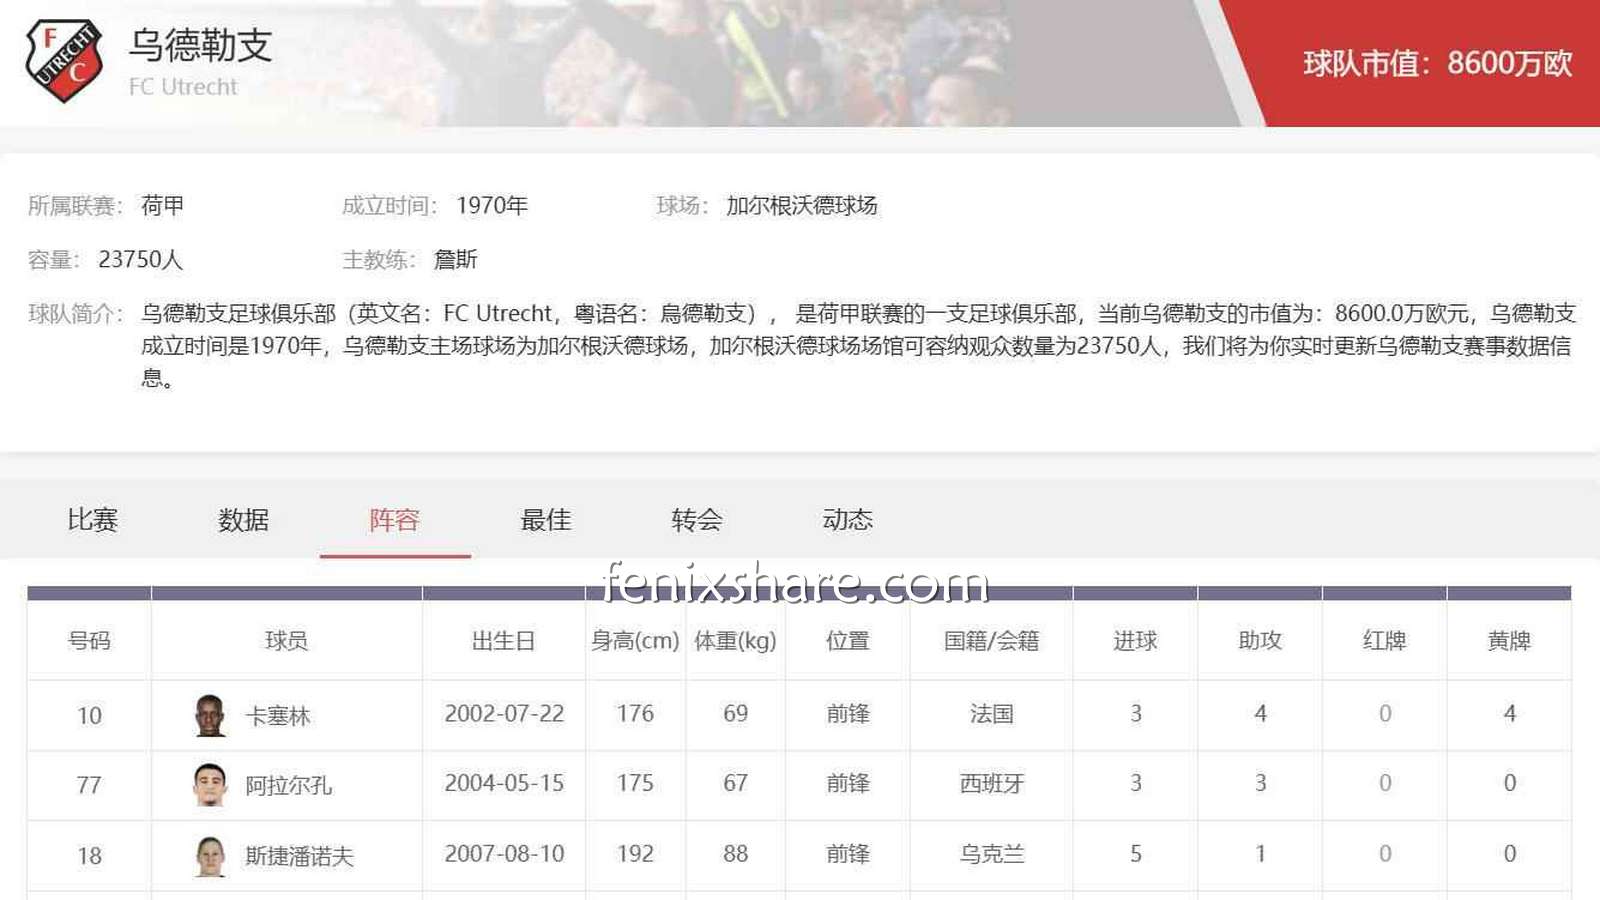Viewport: 1600px width, 900px height.
Task: Click nationality 西班牙
Action: [991, 784]
